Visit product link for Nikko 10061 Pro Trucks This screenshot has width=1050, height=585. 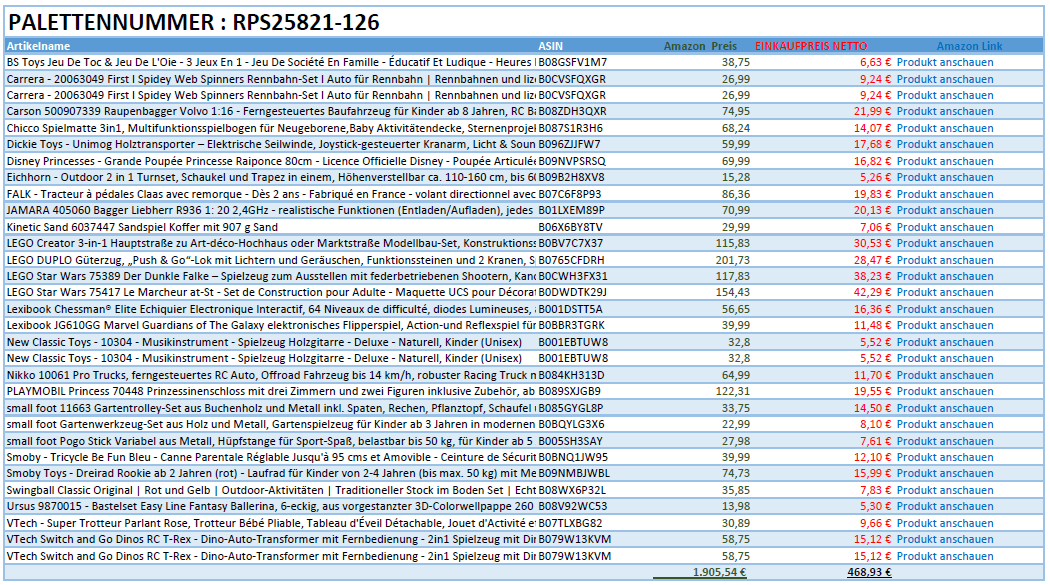944,375
